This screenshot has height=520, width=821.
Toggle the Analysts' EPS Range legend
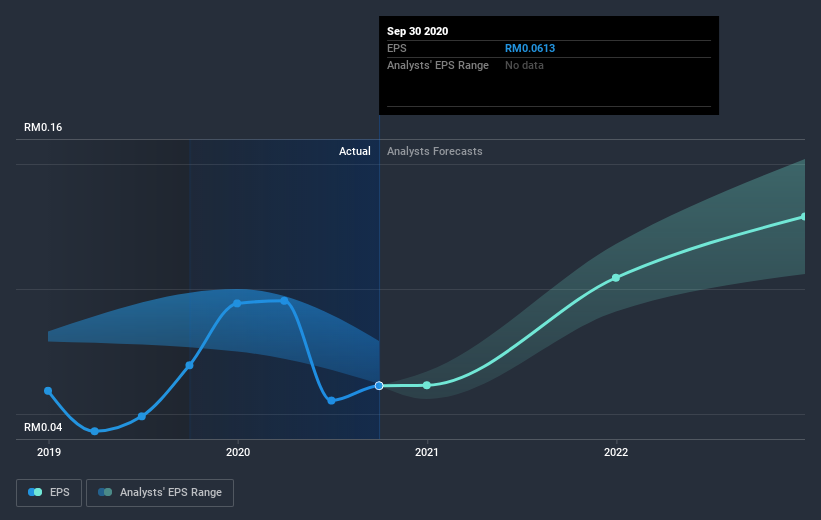pyautogui.click(x=160, y=493)
